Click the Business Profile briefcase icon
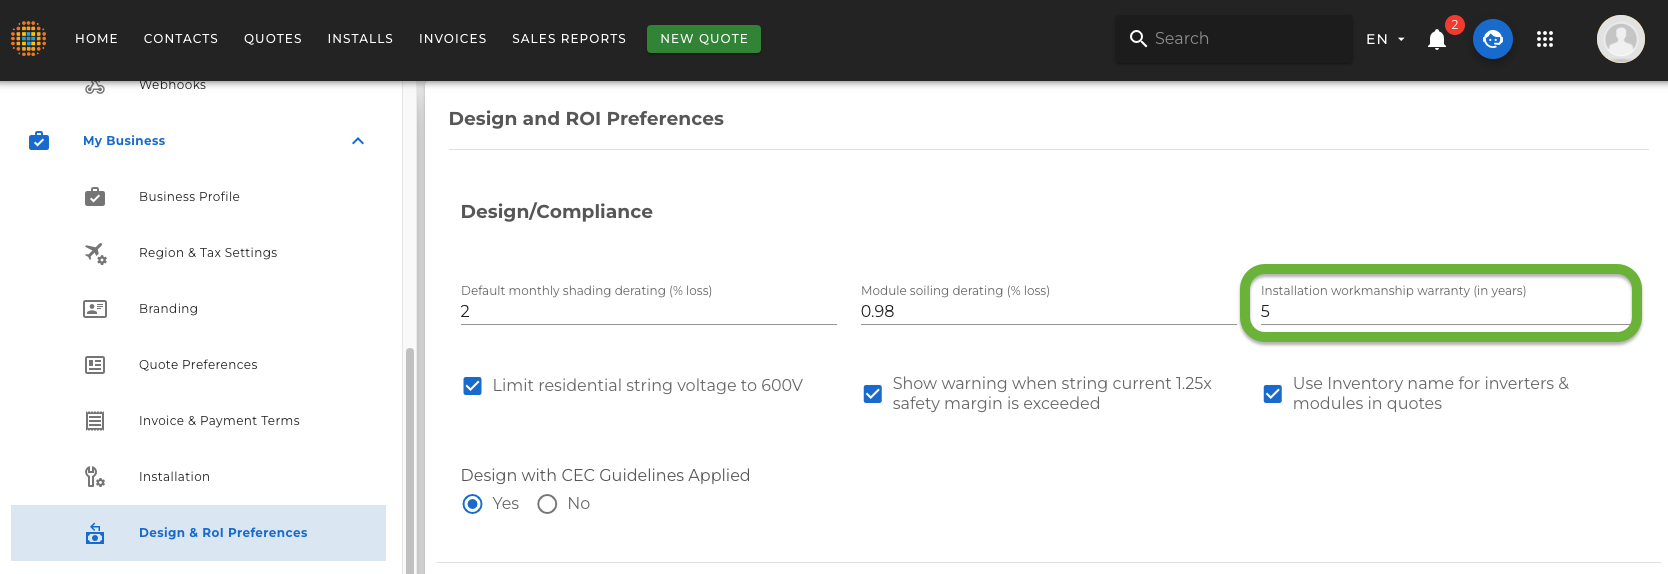 point(95,197)
